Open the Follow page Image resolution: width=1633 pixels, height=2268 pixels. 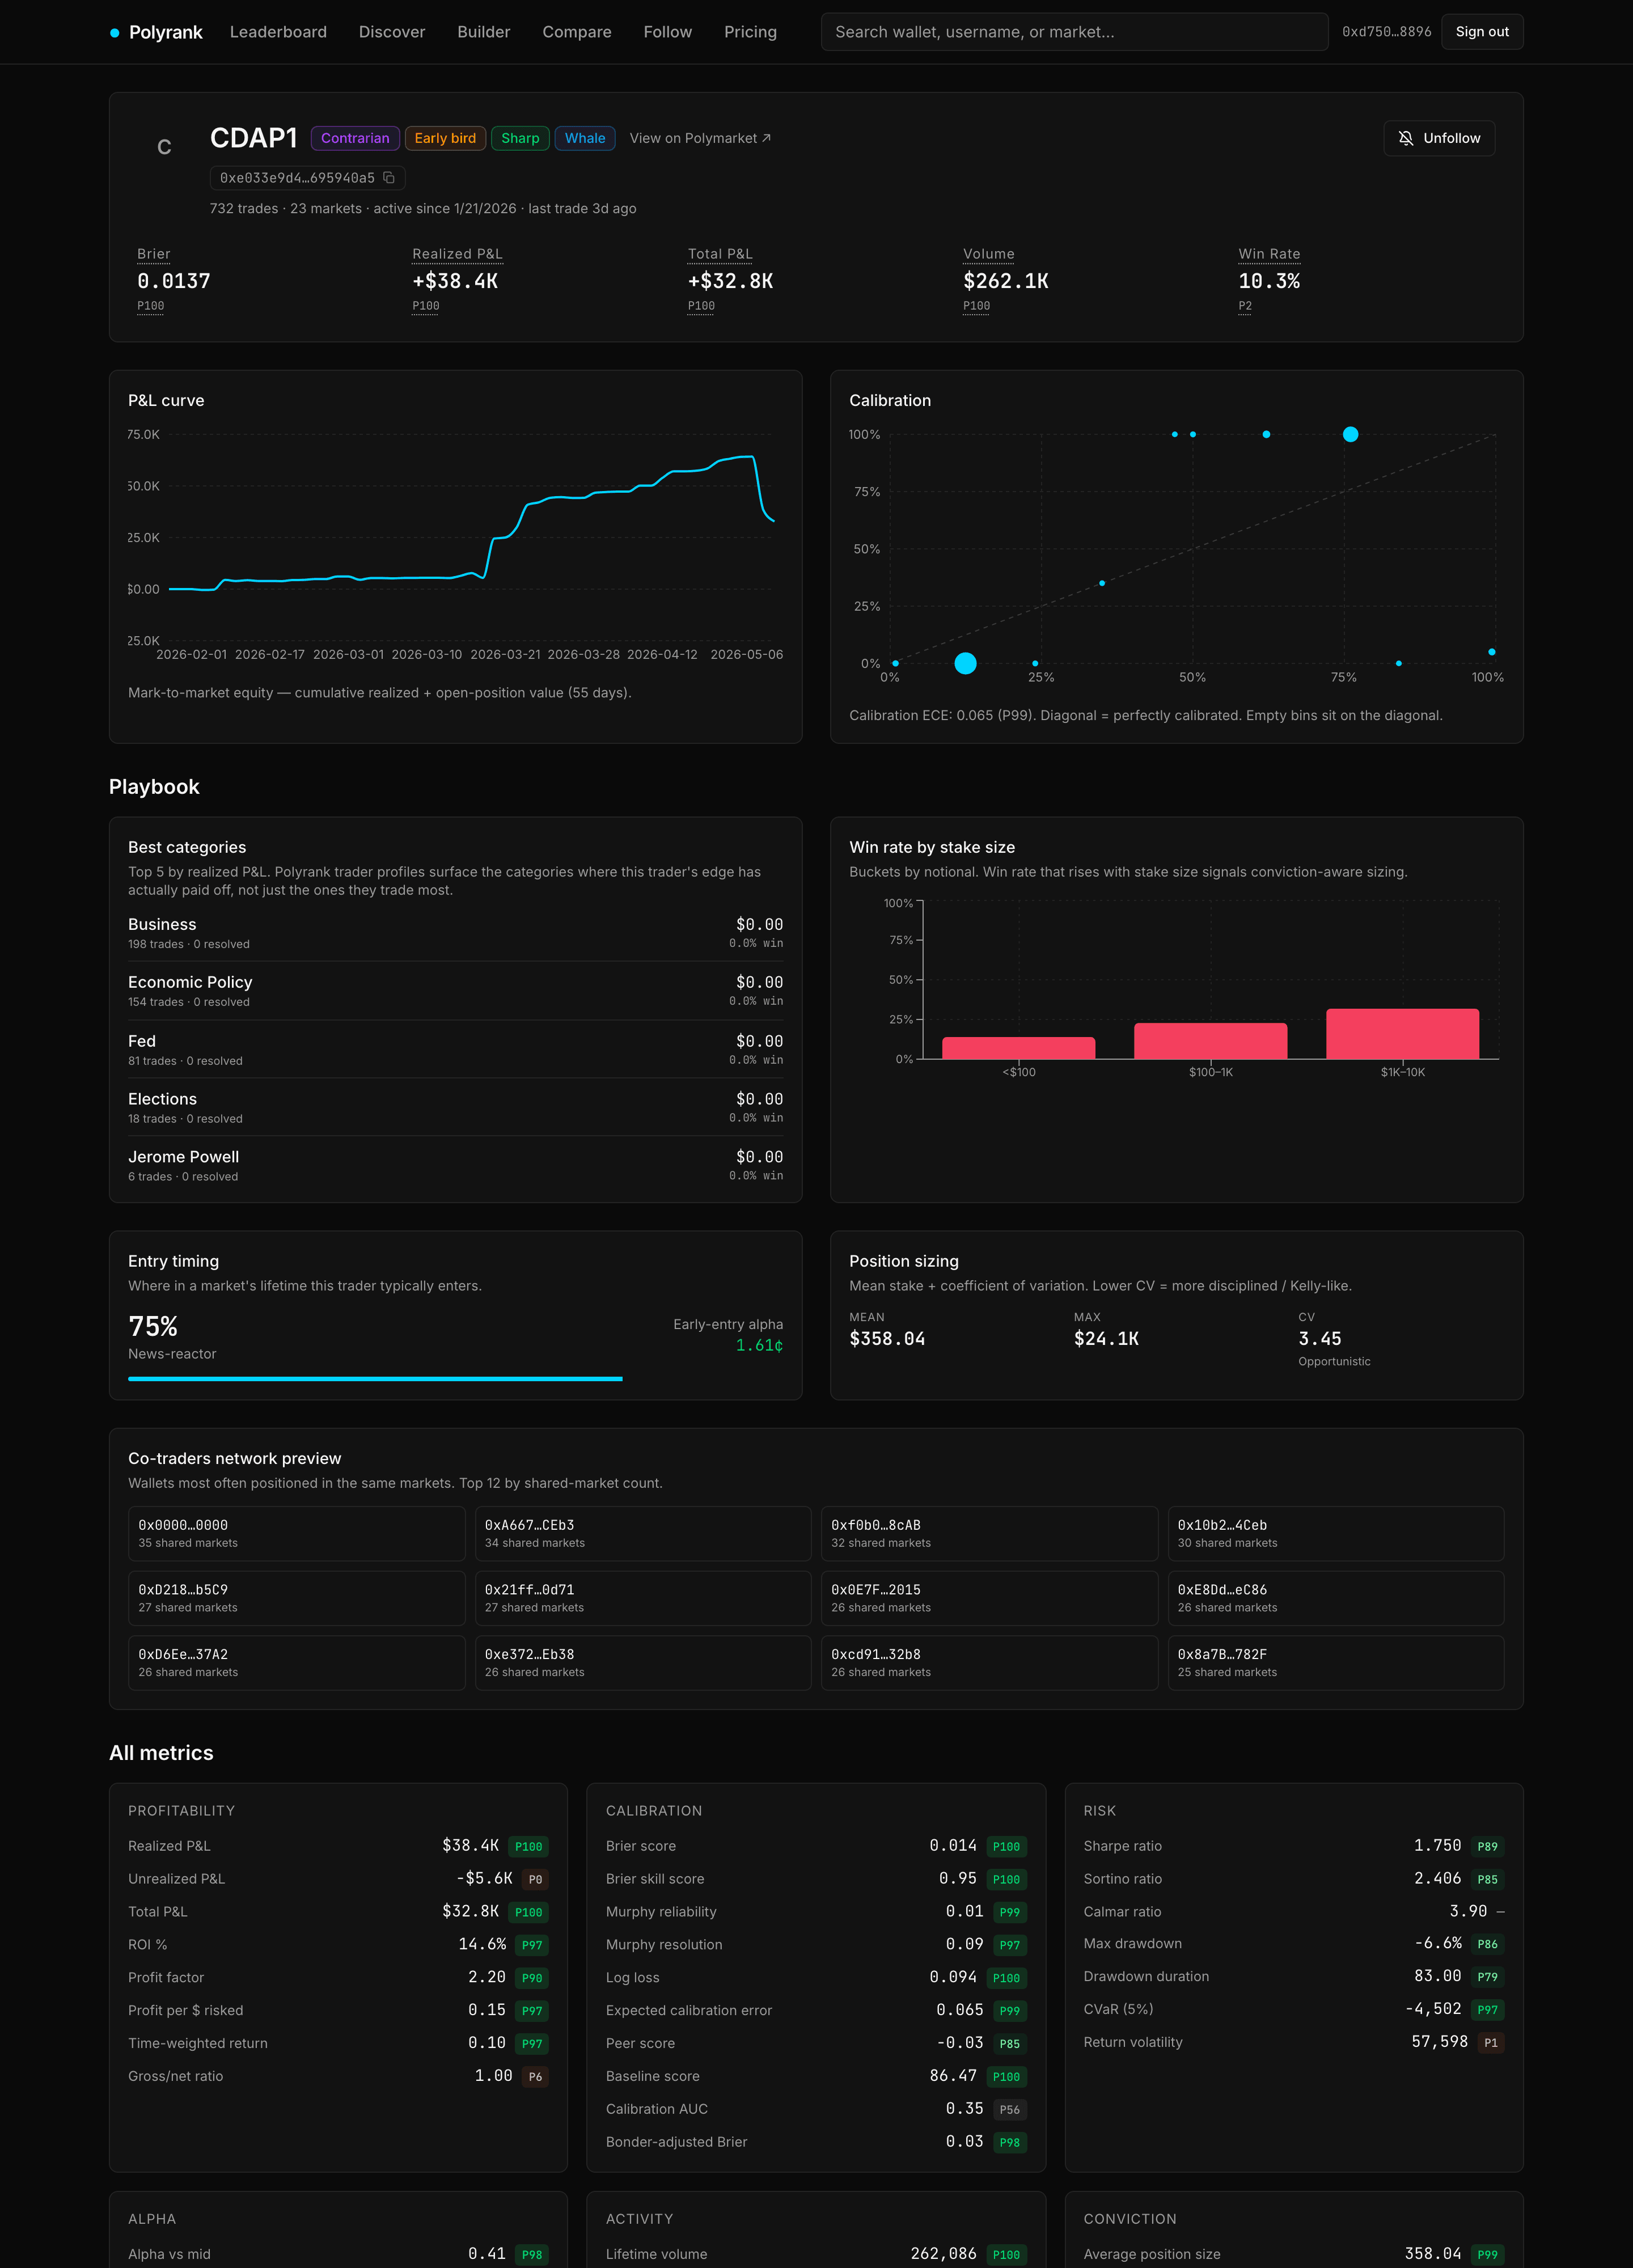668,32
